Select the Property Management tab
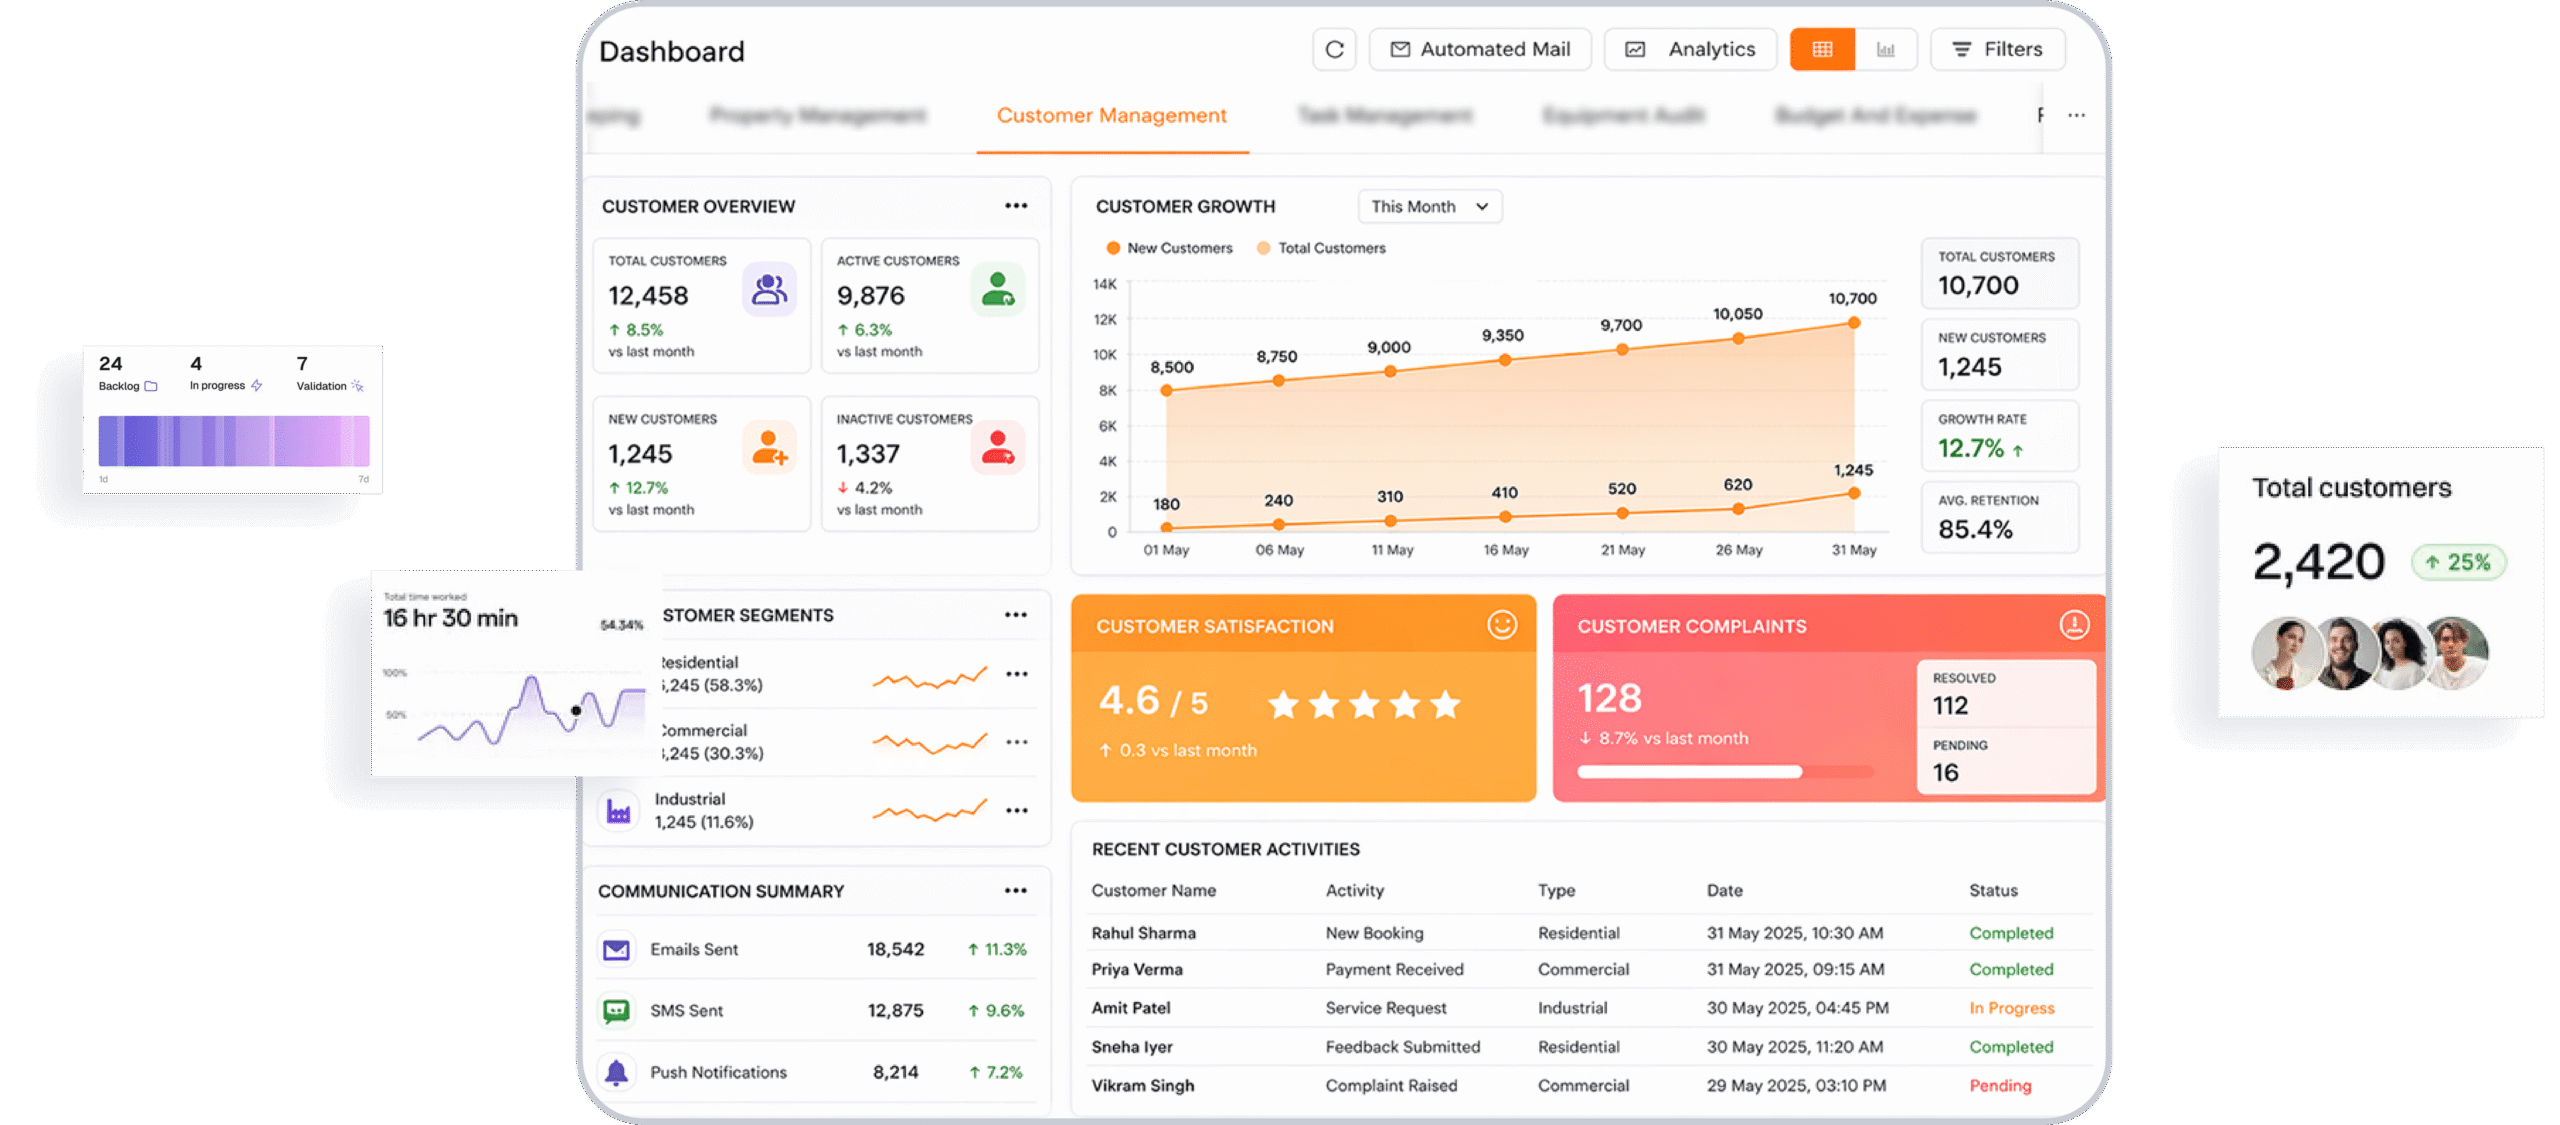2560x1125 pixels. pyautogui.click(x=817, y=116)
